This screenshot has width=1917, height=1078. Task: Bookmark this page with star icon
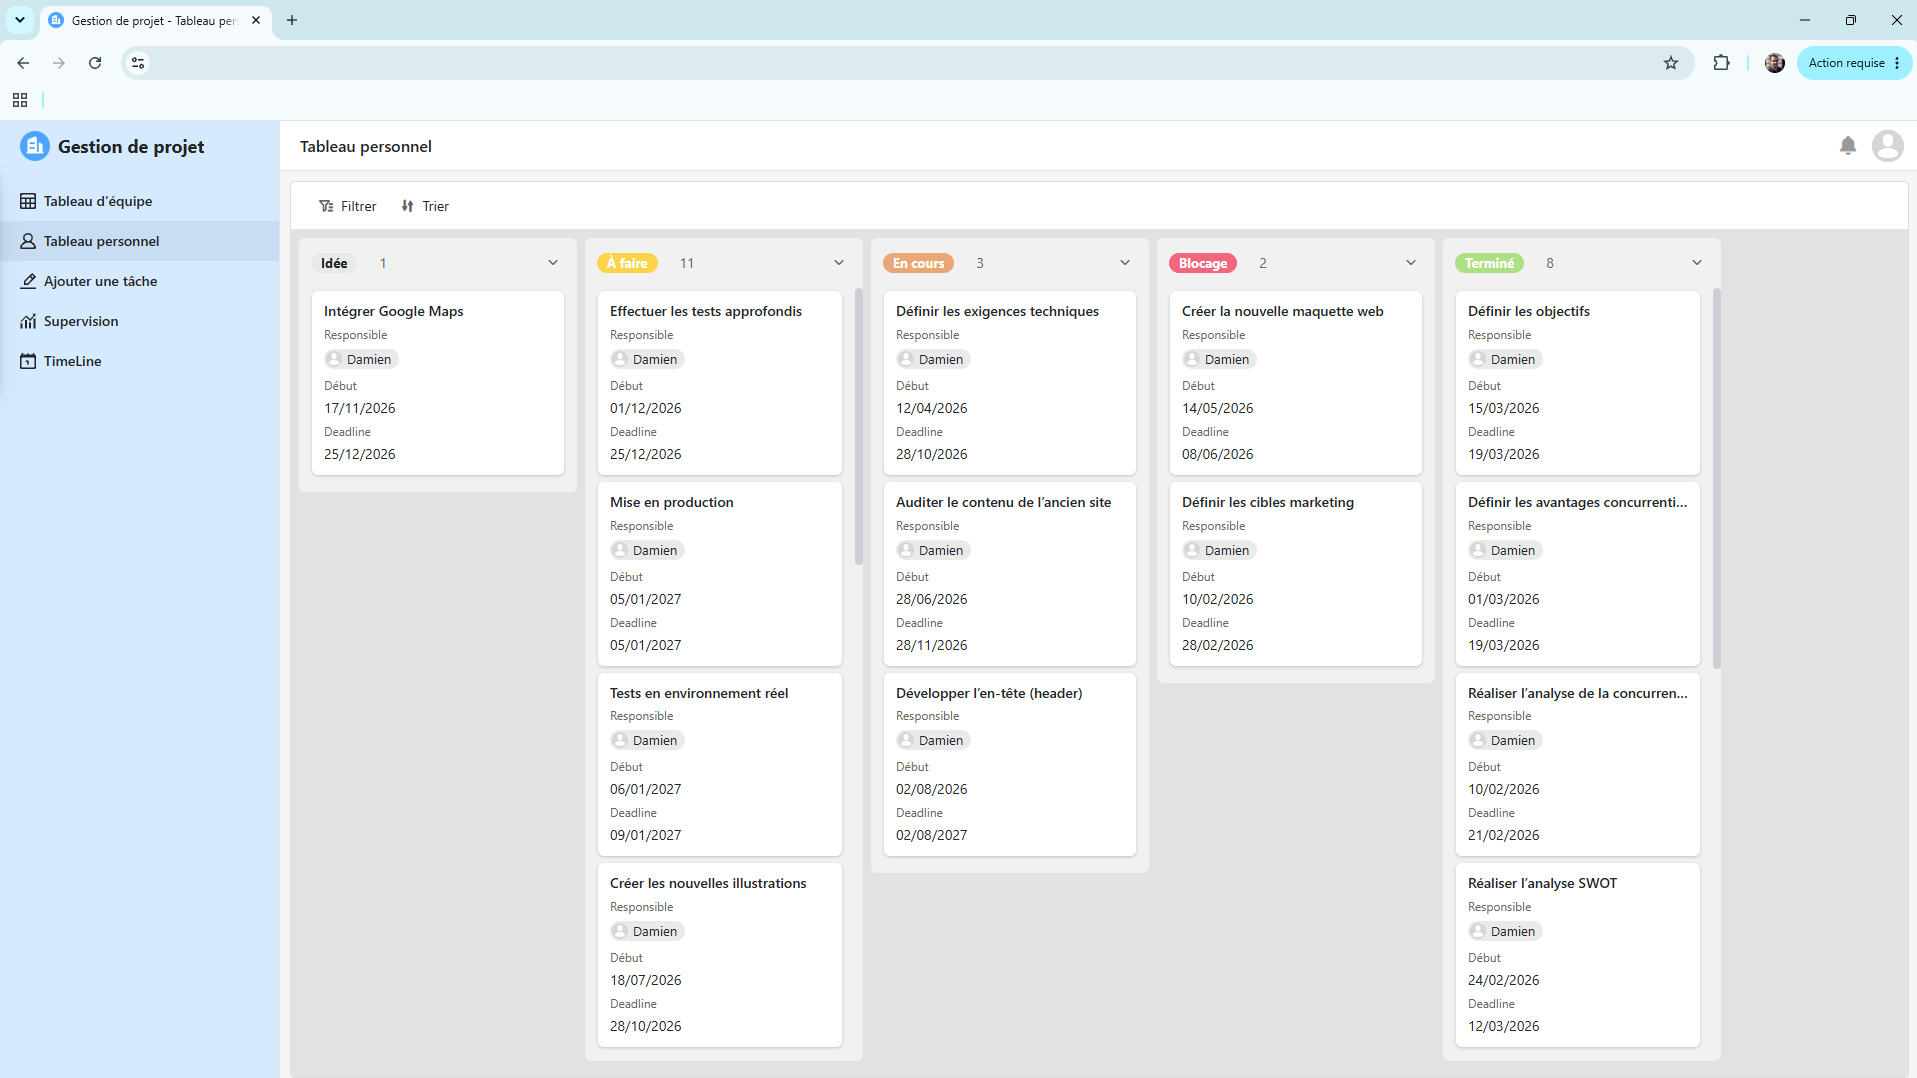(1671, 63)
